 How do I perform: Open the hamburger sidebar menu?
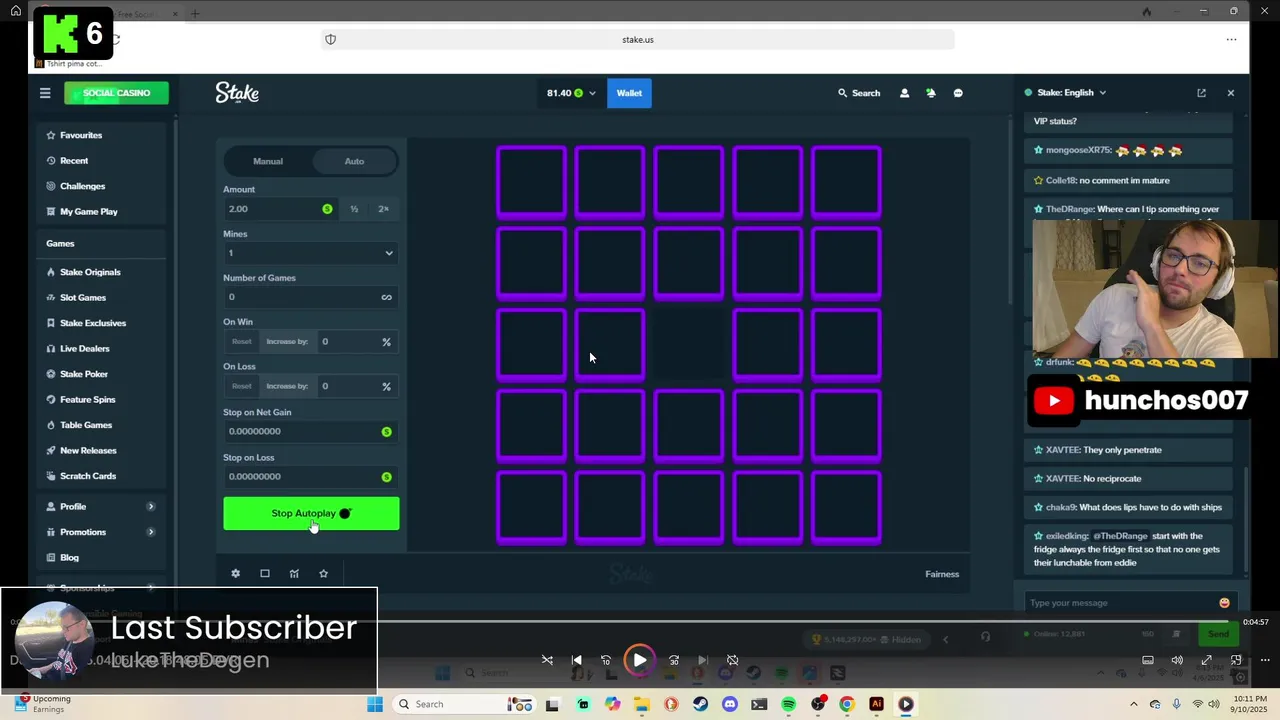45,93
